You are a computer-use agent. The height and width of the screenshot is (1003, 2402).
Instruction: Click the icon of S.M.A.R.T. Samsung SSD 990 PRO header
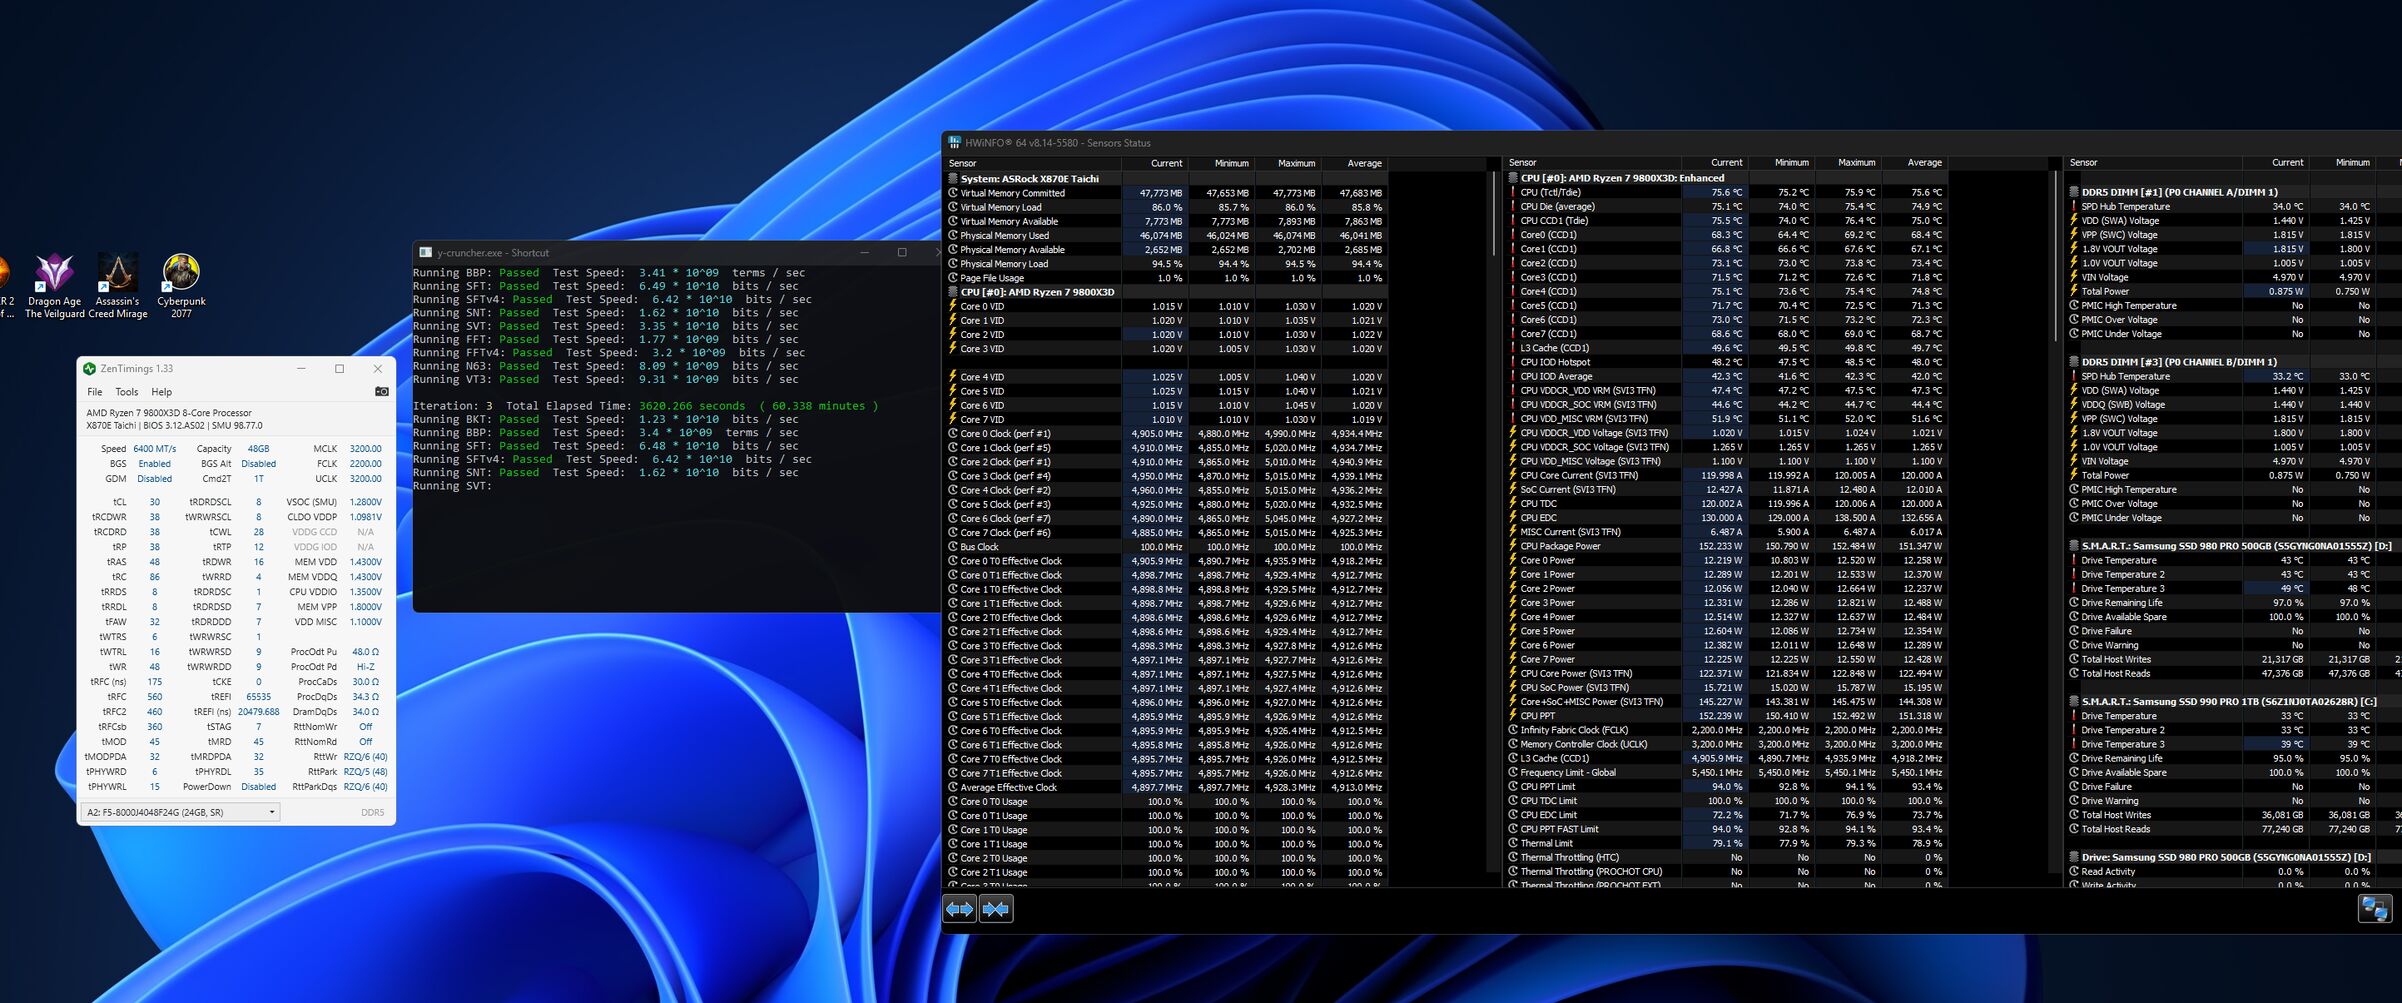[2074, 702]
